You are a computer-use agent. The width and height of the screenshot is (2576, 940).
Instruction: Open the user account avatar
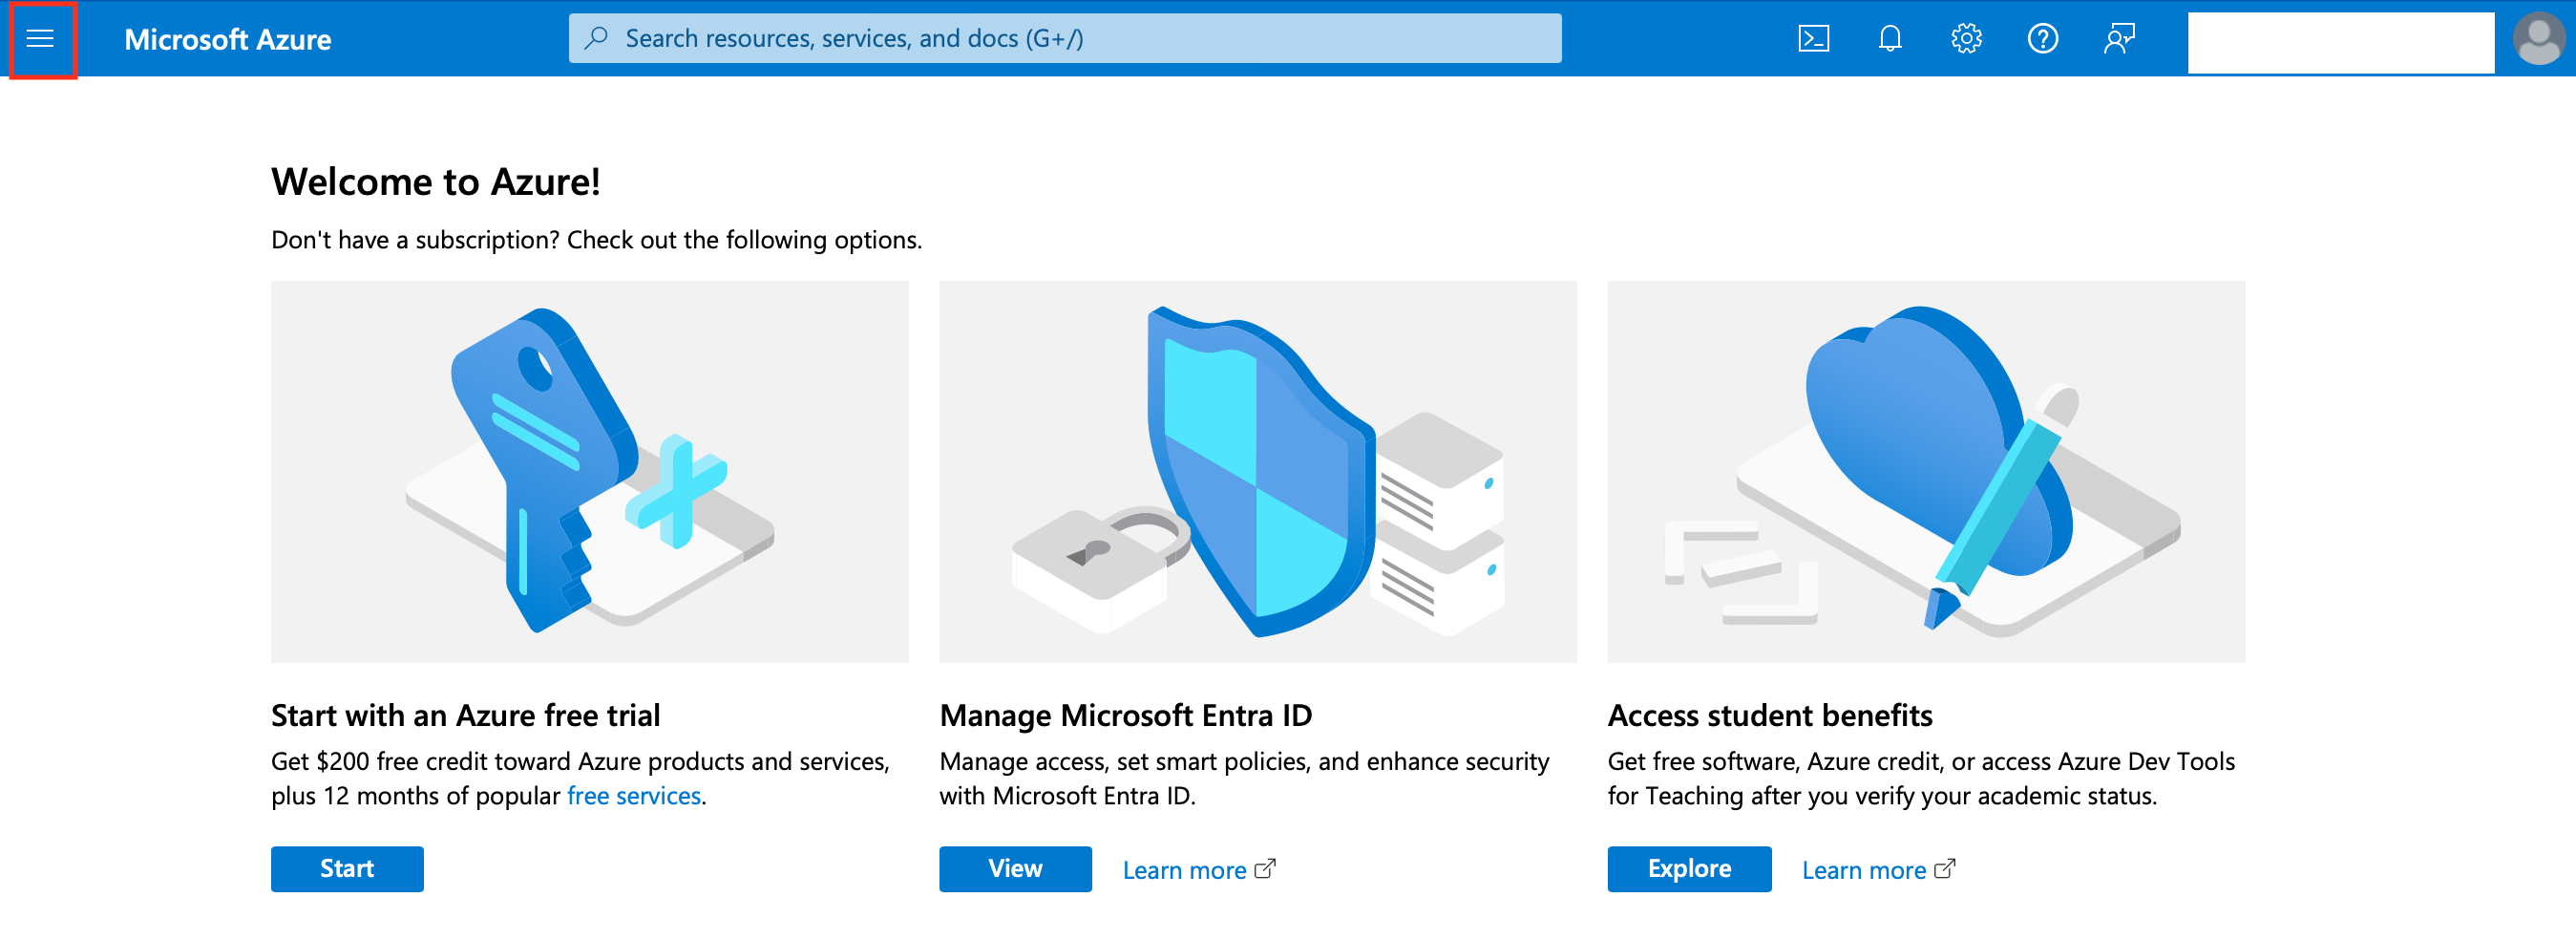[x=2538, y=39]
